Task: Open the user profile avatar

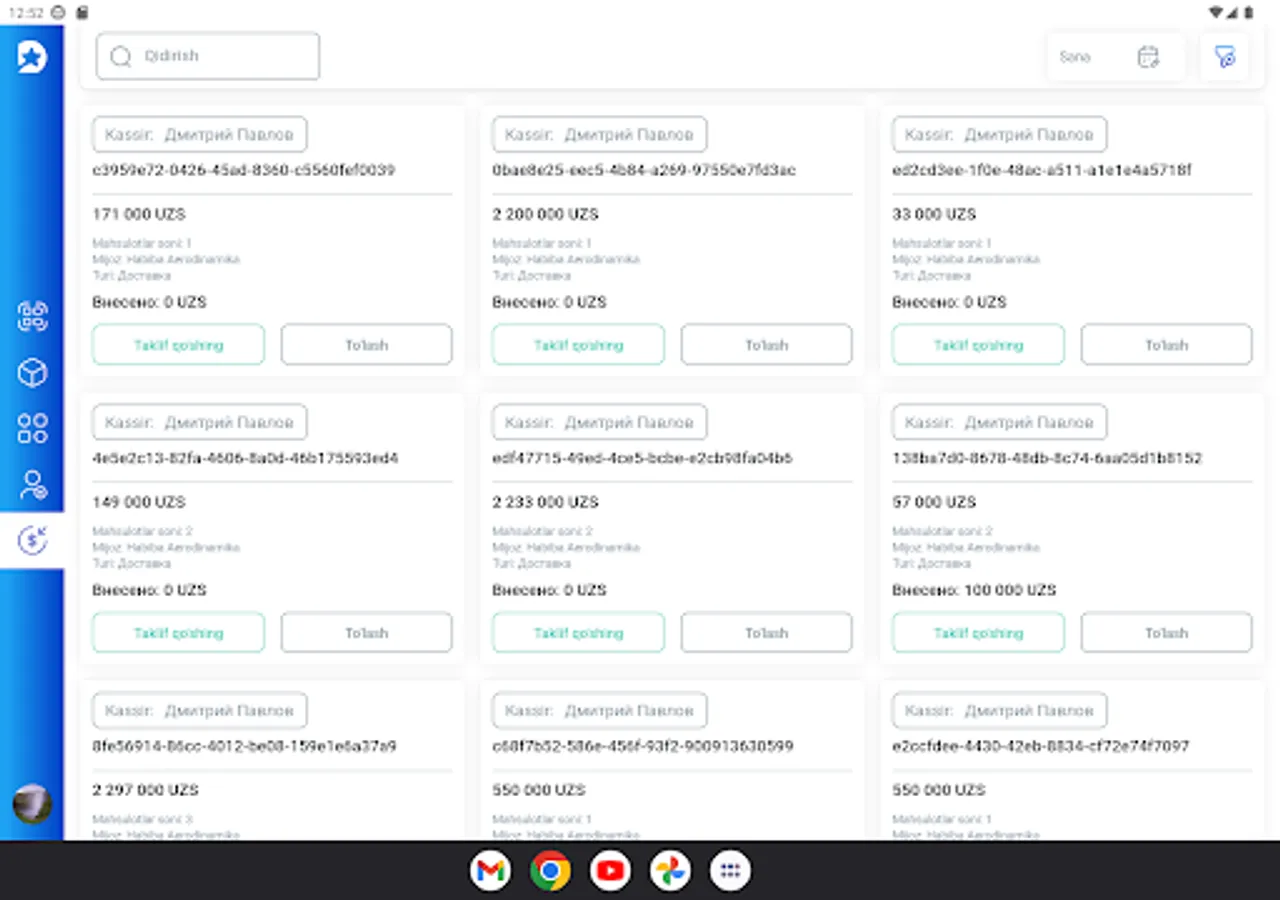Action: (x=32, y=804)
